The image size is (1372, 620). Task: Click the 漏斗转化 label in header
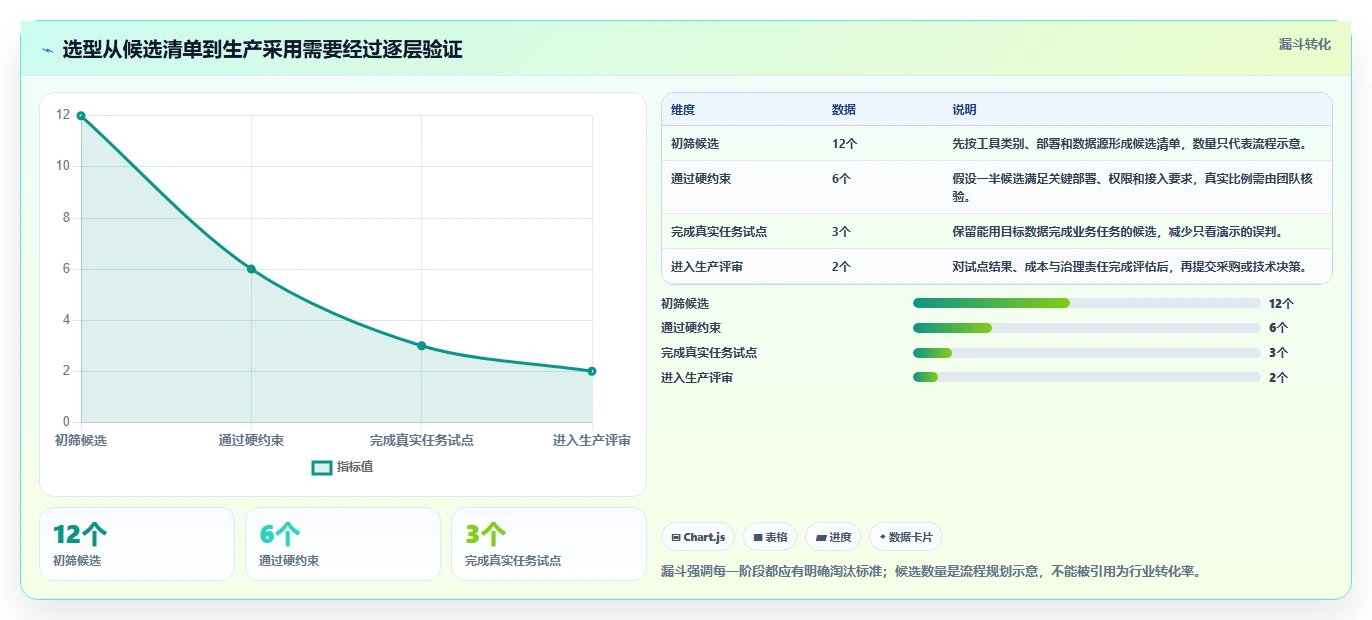coord(1305,44)
